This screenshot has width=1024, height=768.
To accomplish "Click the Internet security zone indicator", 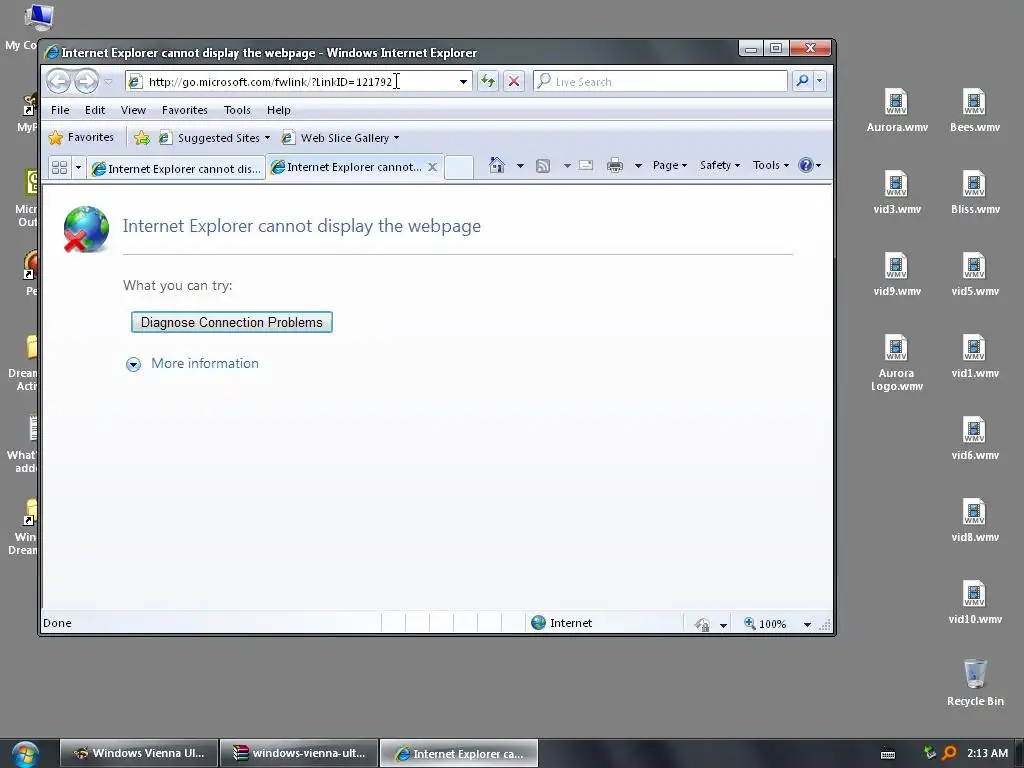I will (562, 623).
